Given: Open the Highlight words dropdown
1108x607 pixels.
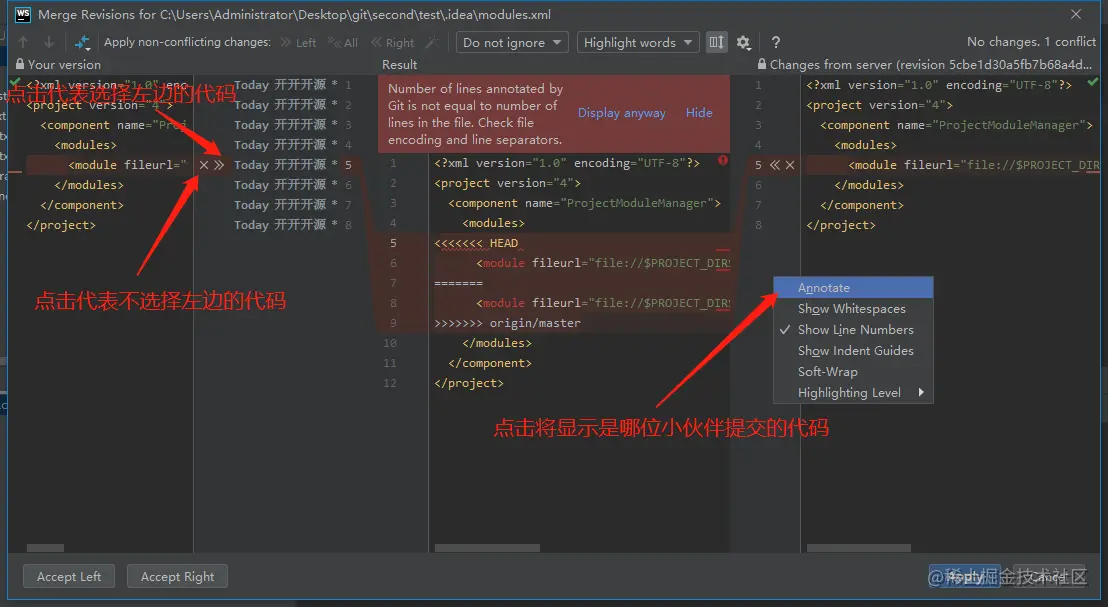Looking at the screenshot, I should tap(637, 42).
